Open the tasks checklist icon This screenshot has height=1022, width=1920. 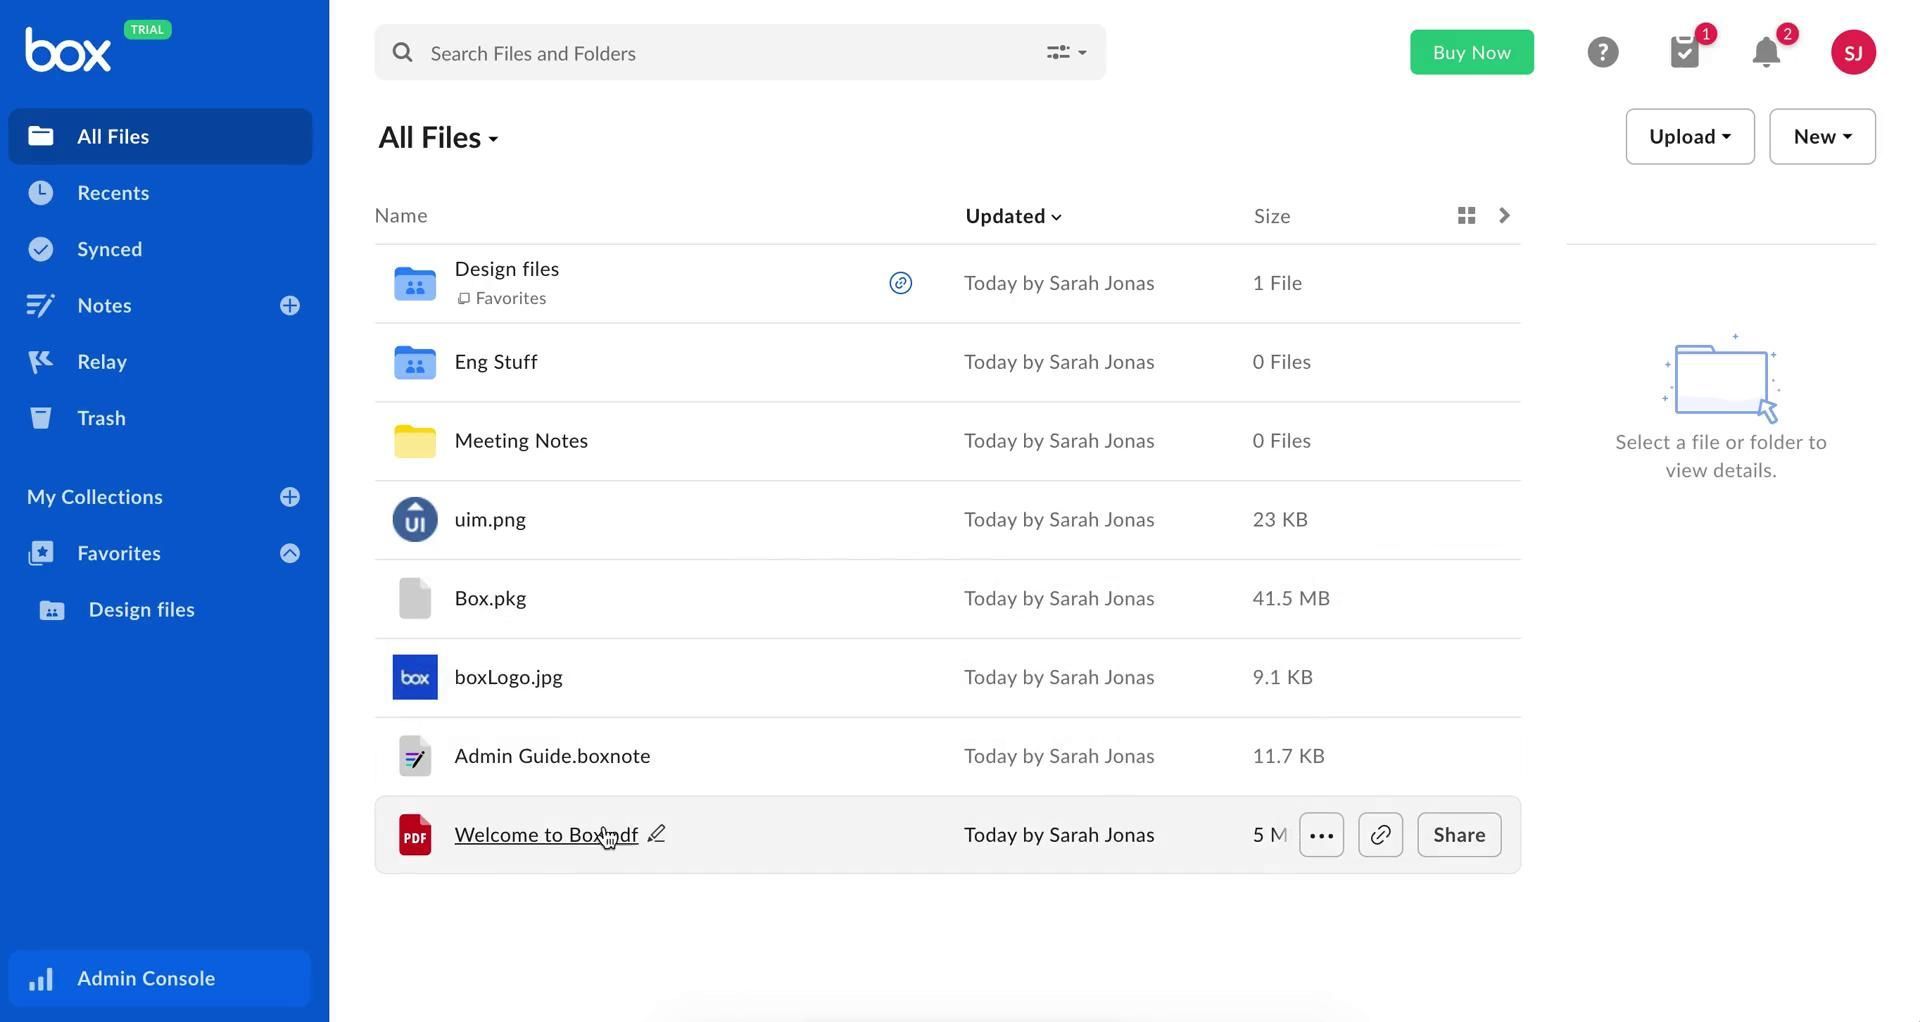pyautogui.click(x=1685, y=52)
